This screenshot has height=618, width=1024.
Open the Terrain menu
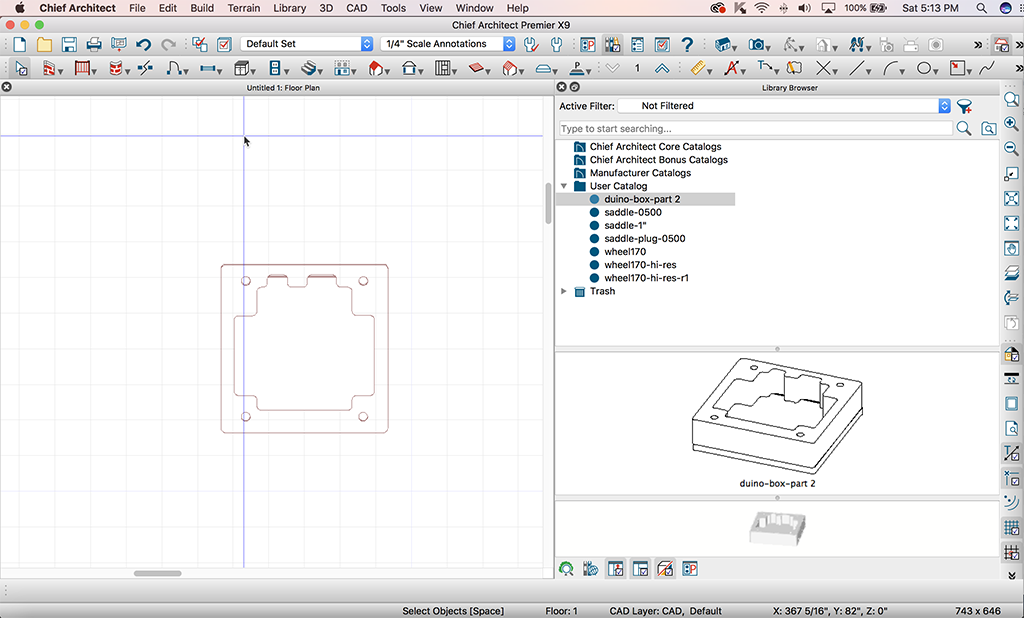[x=244, y=8]
